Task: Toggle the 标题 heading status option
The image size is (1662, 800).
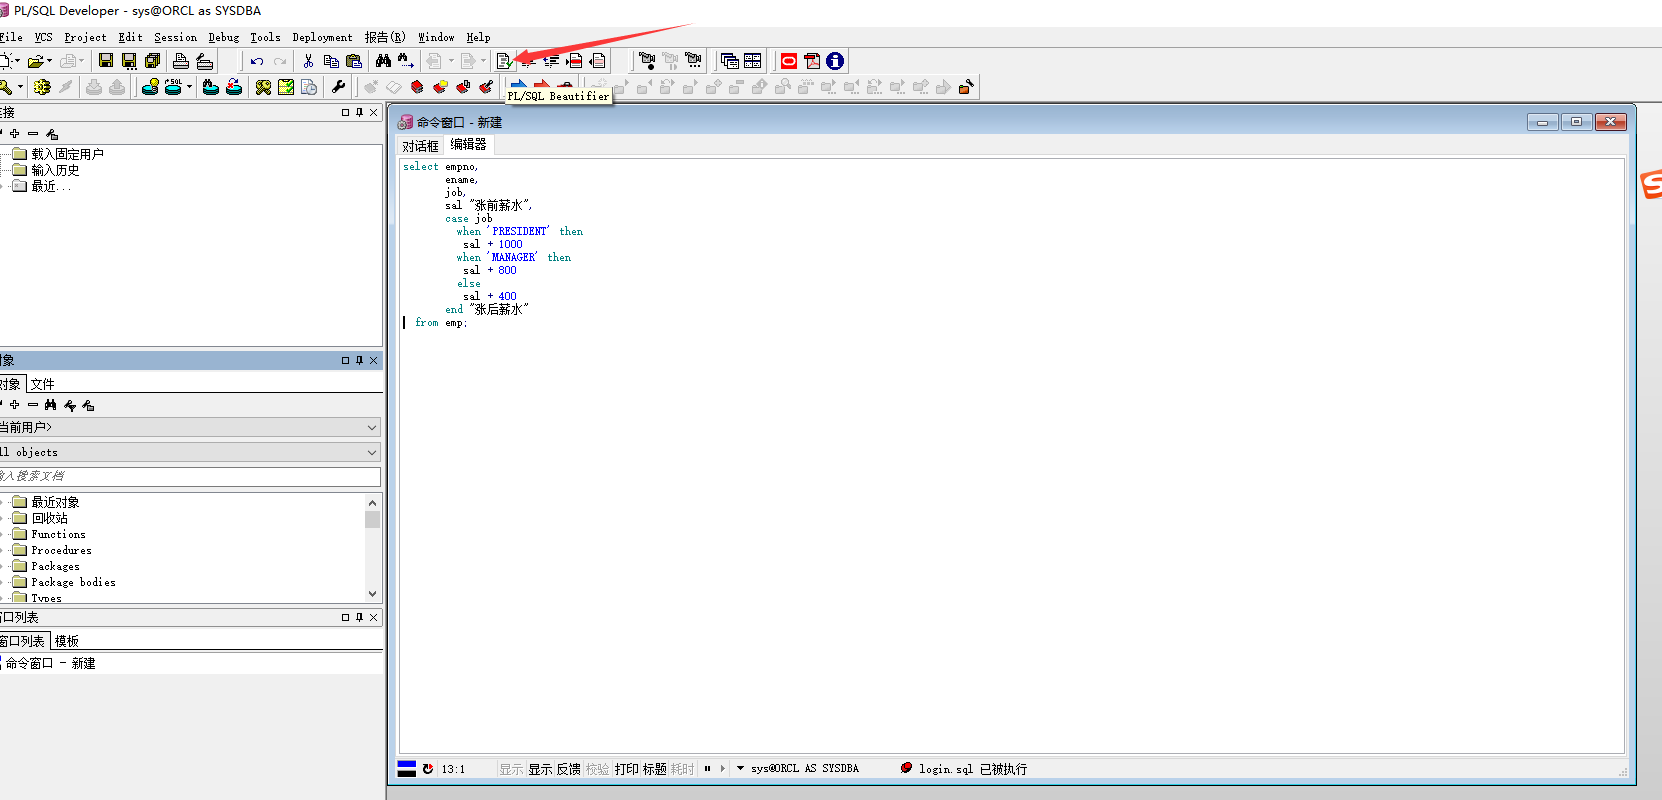Action: click(x=654, y=769)
